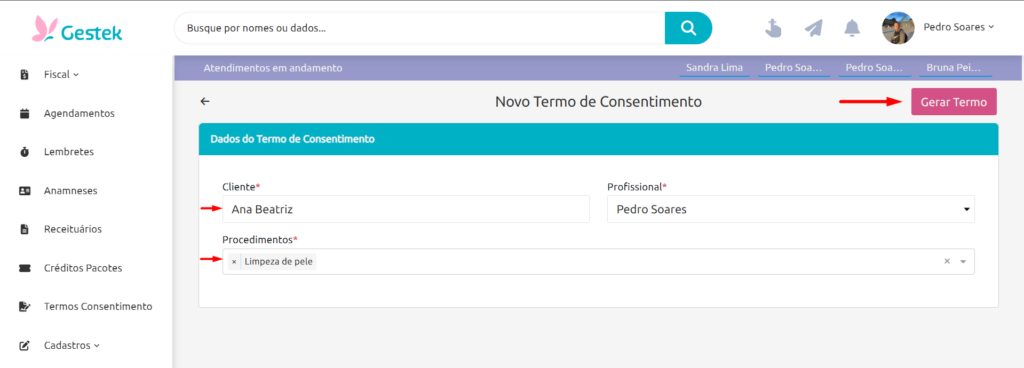Viewport: 1024px width, 368px height.
Task: Open the bell notifications icon
Action: (x=852, y=28)
